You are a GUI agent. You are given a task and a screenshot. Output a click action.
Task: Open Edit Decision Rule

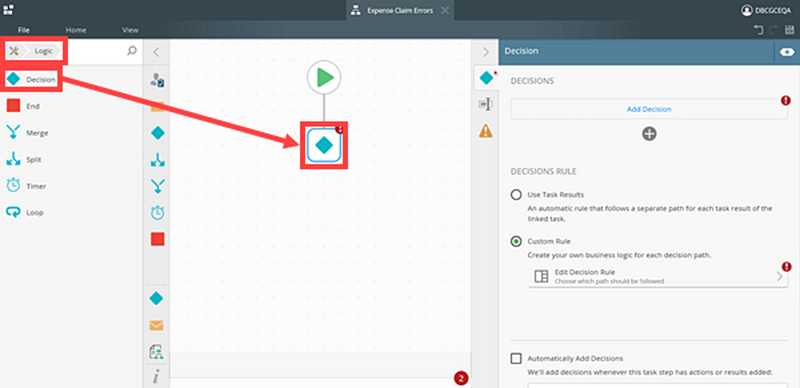[658, 276]
